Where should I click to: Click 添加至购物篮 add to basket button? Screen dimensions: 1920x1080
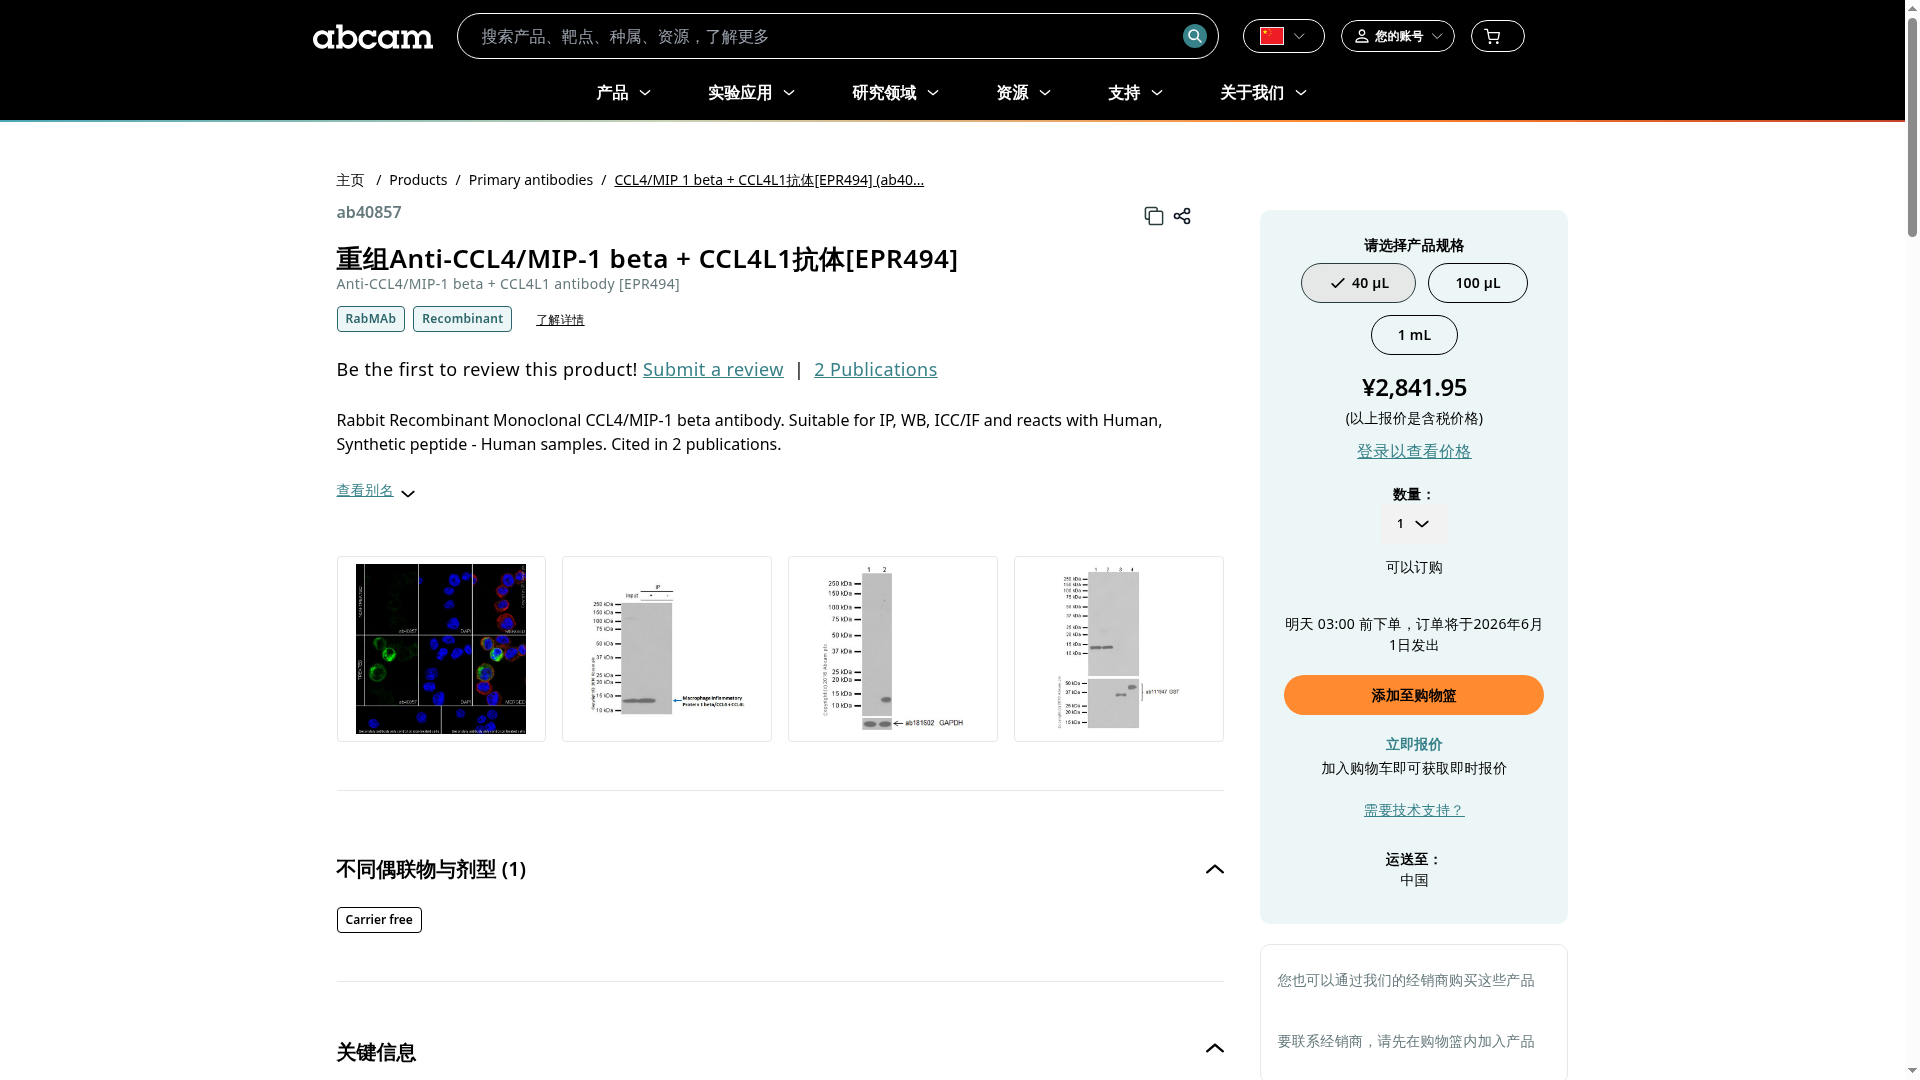click(1414, 695)
